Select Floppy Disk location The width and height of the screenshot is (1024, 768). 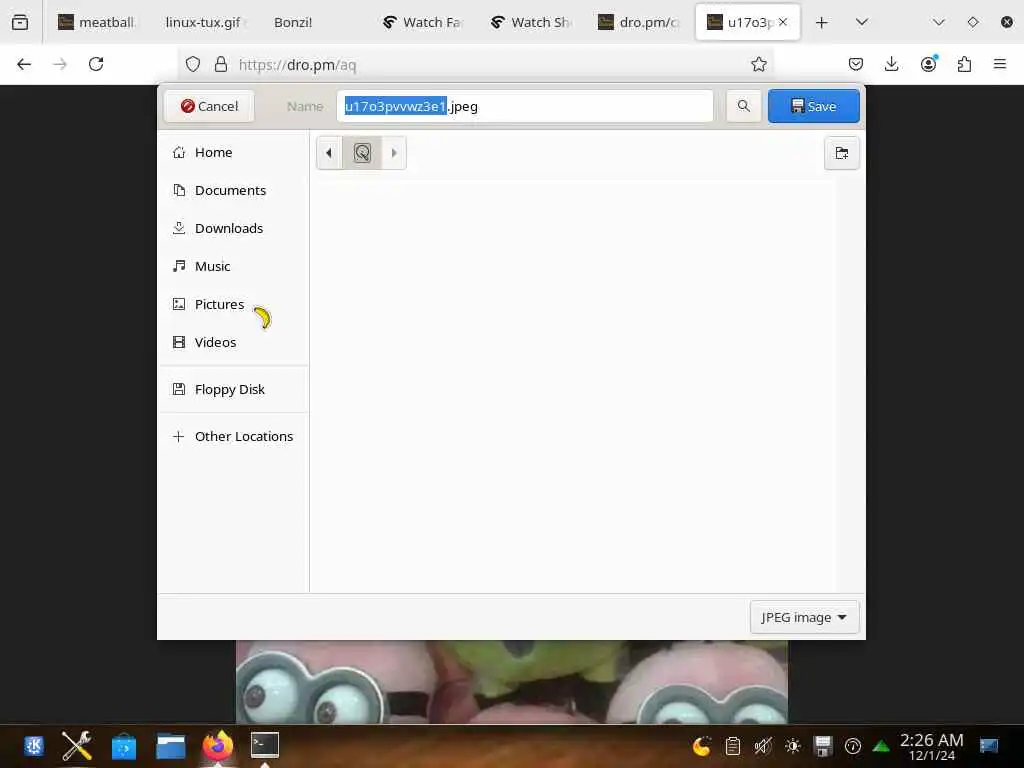pyautogui.click(x=233, y=389)
